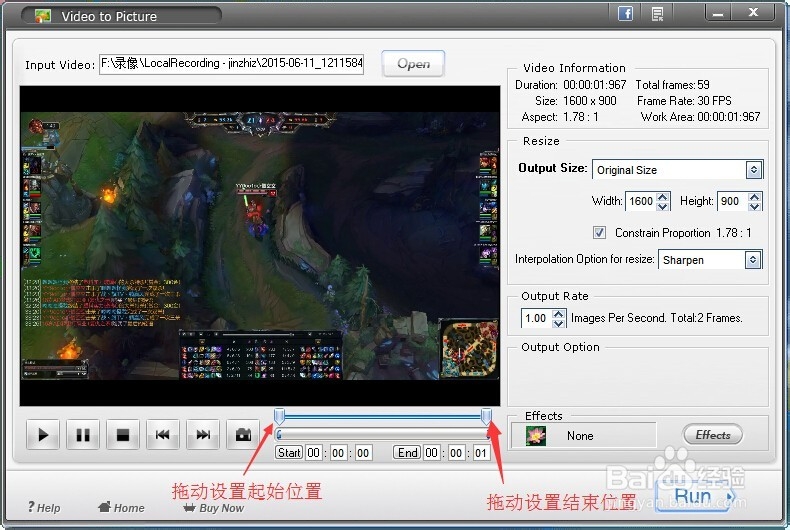Decrease Width with down arrow

pyautogui.click(x=663, y=206)
